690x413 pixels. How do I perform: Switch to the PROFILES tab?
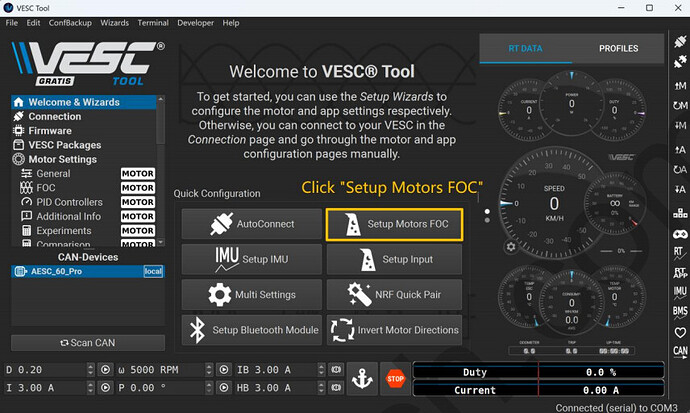click(x=618, y=48)
